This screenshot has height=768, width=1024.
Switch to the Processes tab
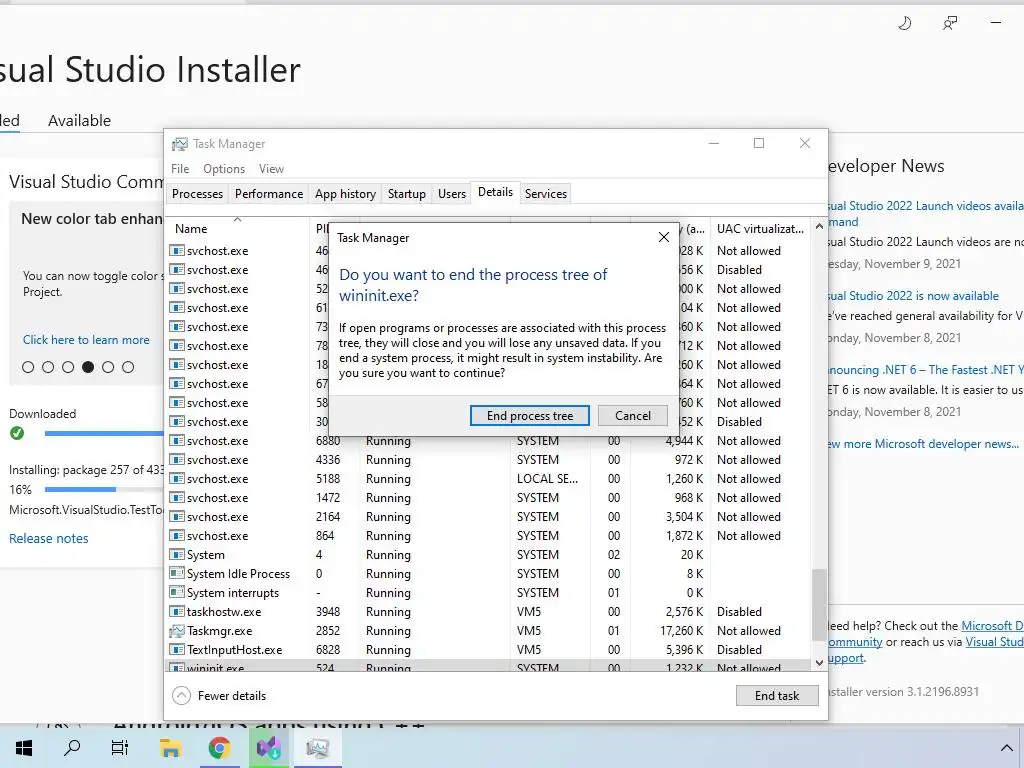197,193
